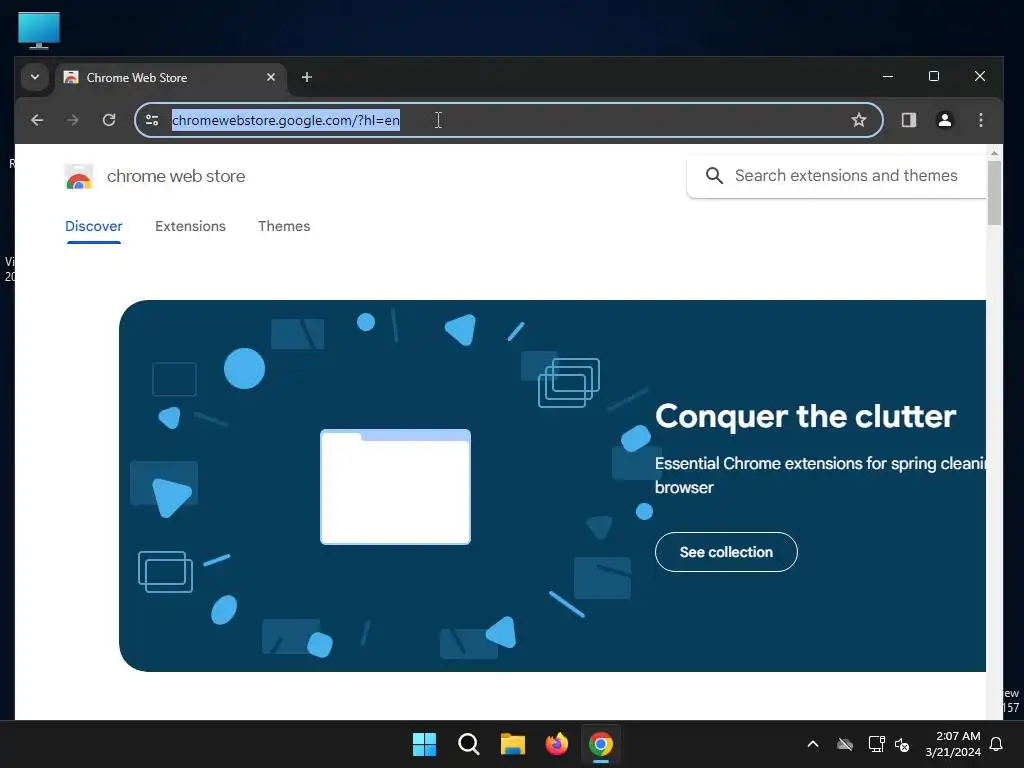The image size is (1024, 768).
Task: Click the page vertical scrollbar thumb
Action: click(994, 193)
